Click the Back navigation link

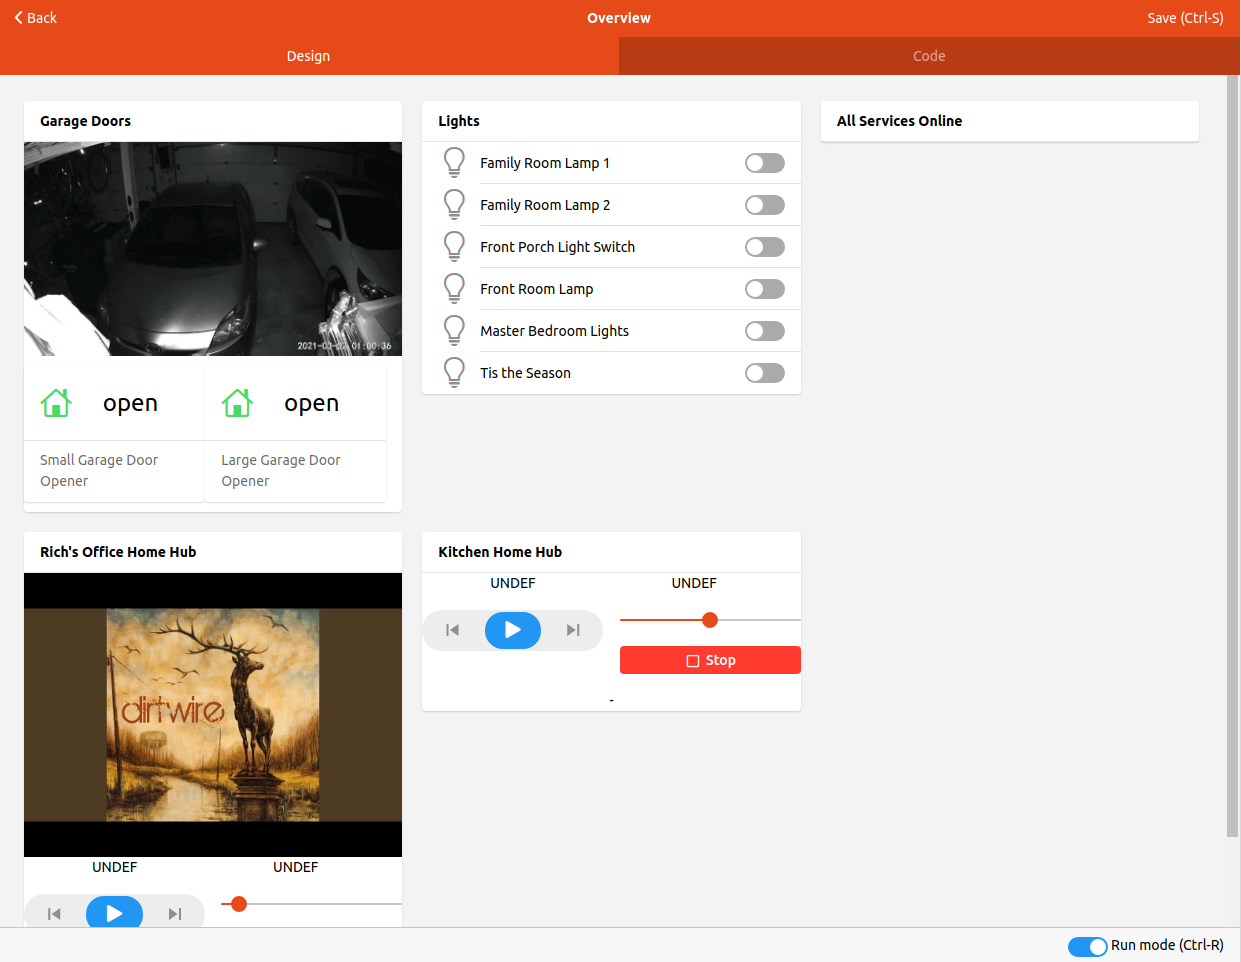click(x=34, y=17)
